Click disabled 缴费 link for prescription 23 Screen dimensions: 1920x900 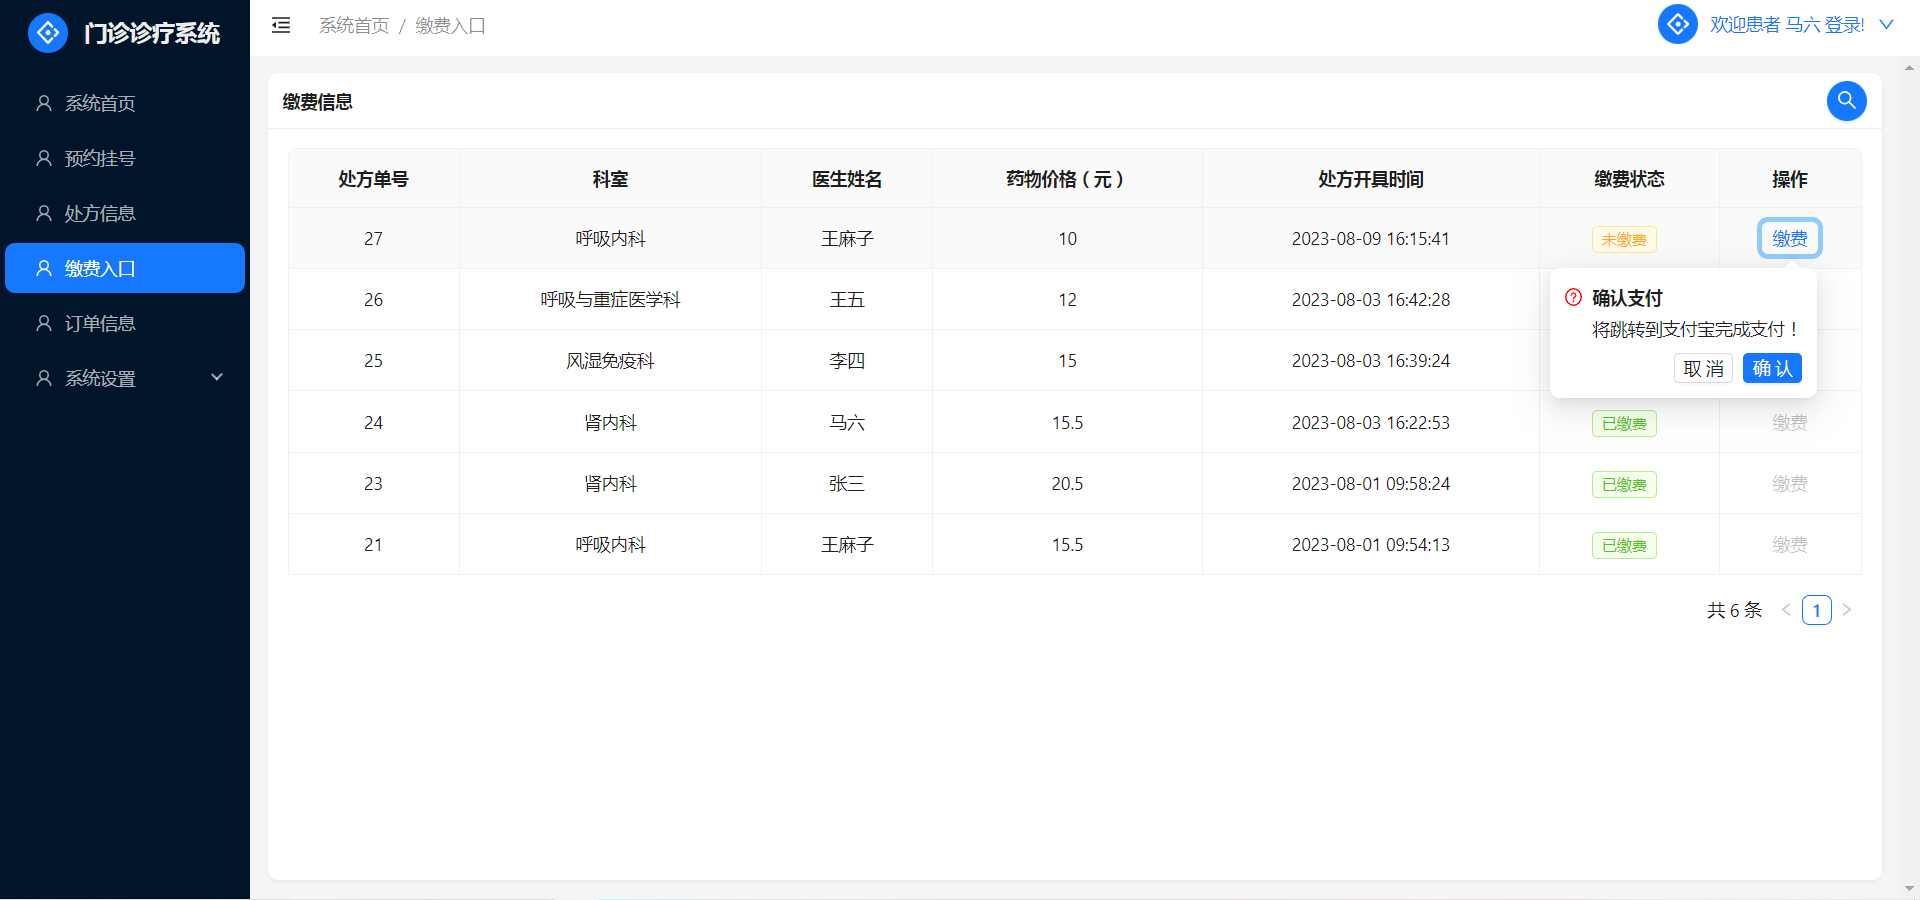point(1789,483)
